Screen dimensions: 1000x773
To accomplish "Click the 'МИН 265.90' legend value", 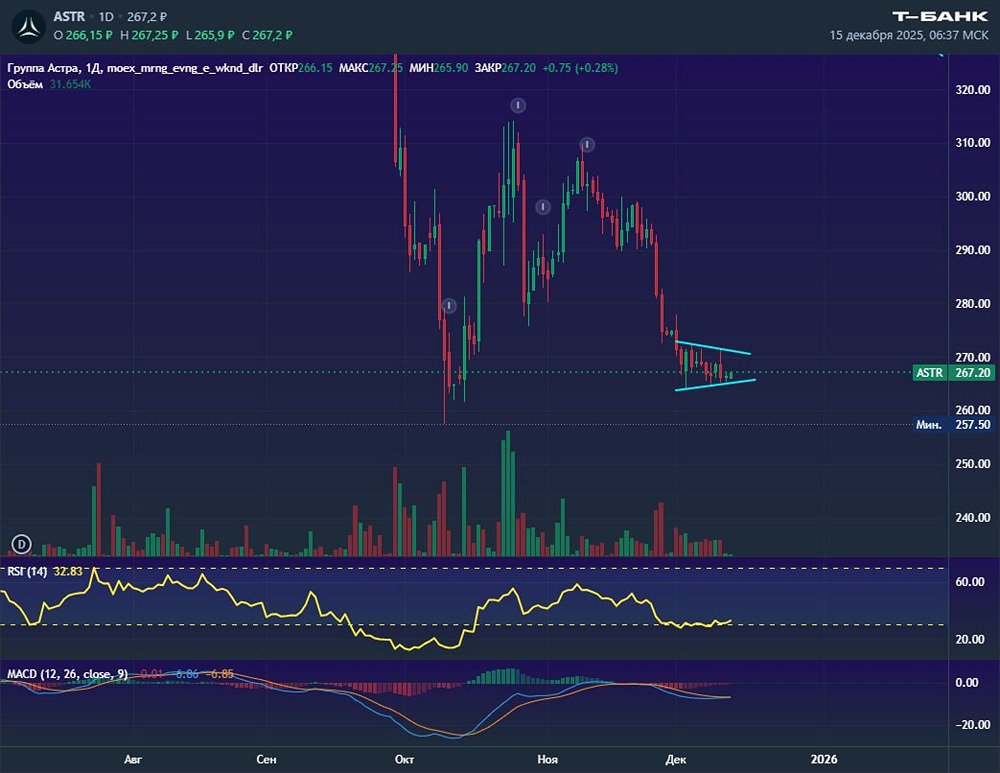I will click(x=439, y=68).
